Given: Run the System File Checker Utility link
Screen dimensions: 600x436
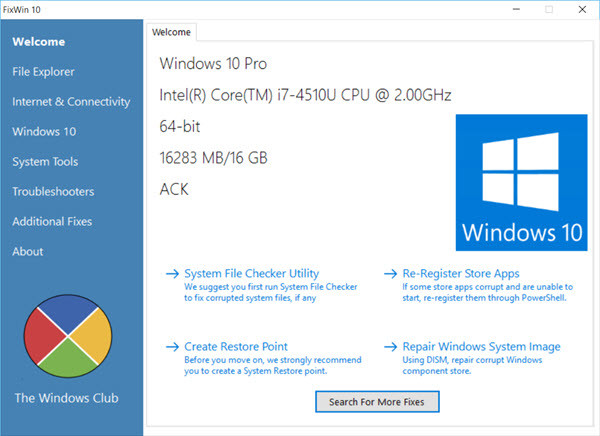Looking at the screenshot, I should tap(251, 273).
